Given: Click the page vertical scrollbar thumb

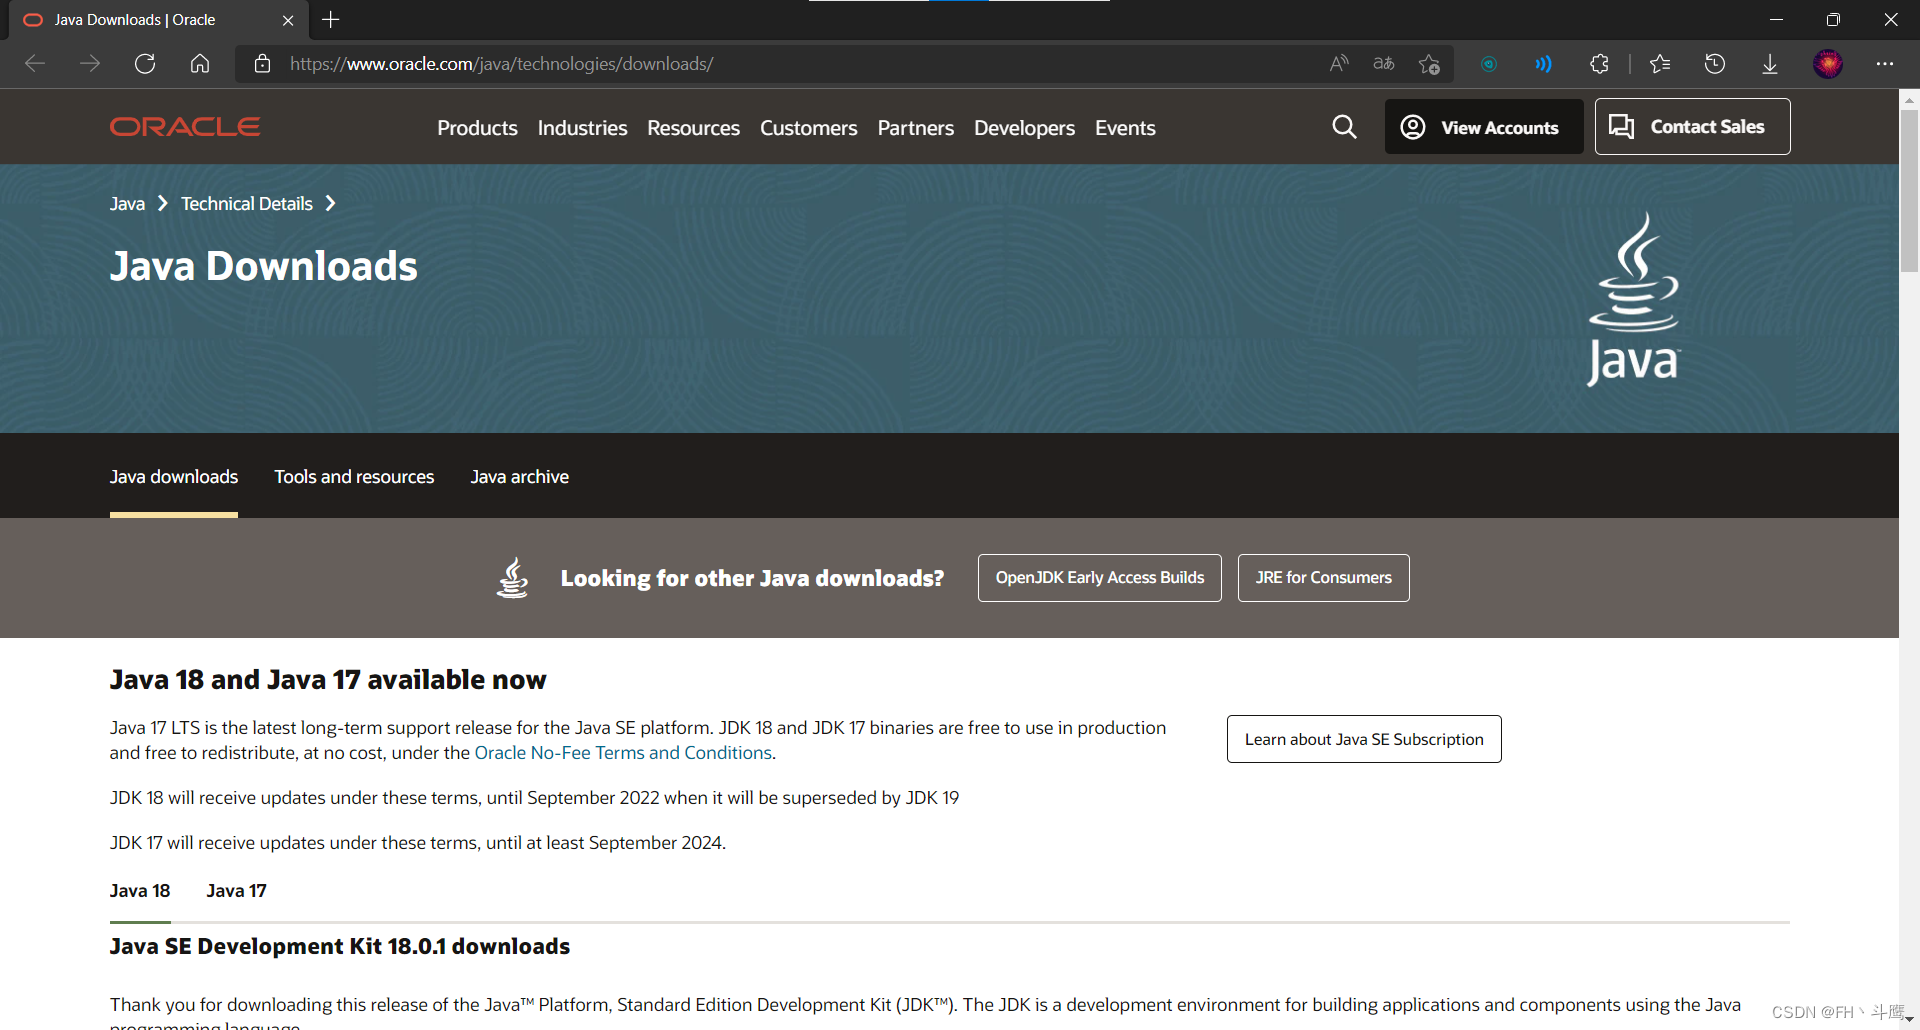Looking at the screenshot, I should point(1909,190).
